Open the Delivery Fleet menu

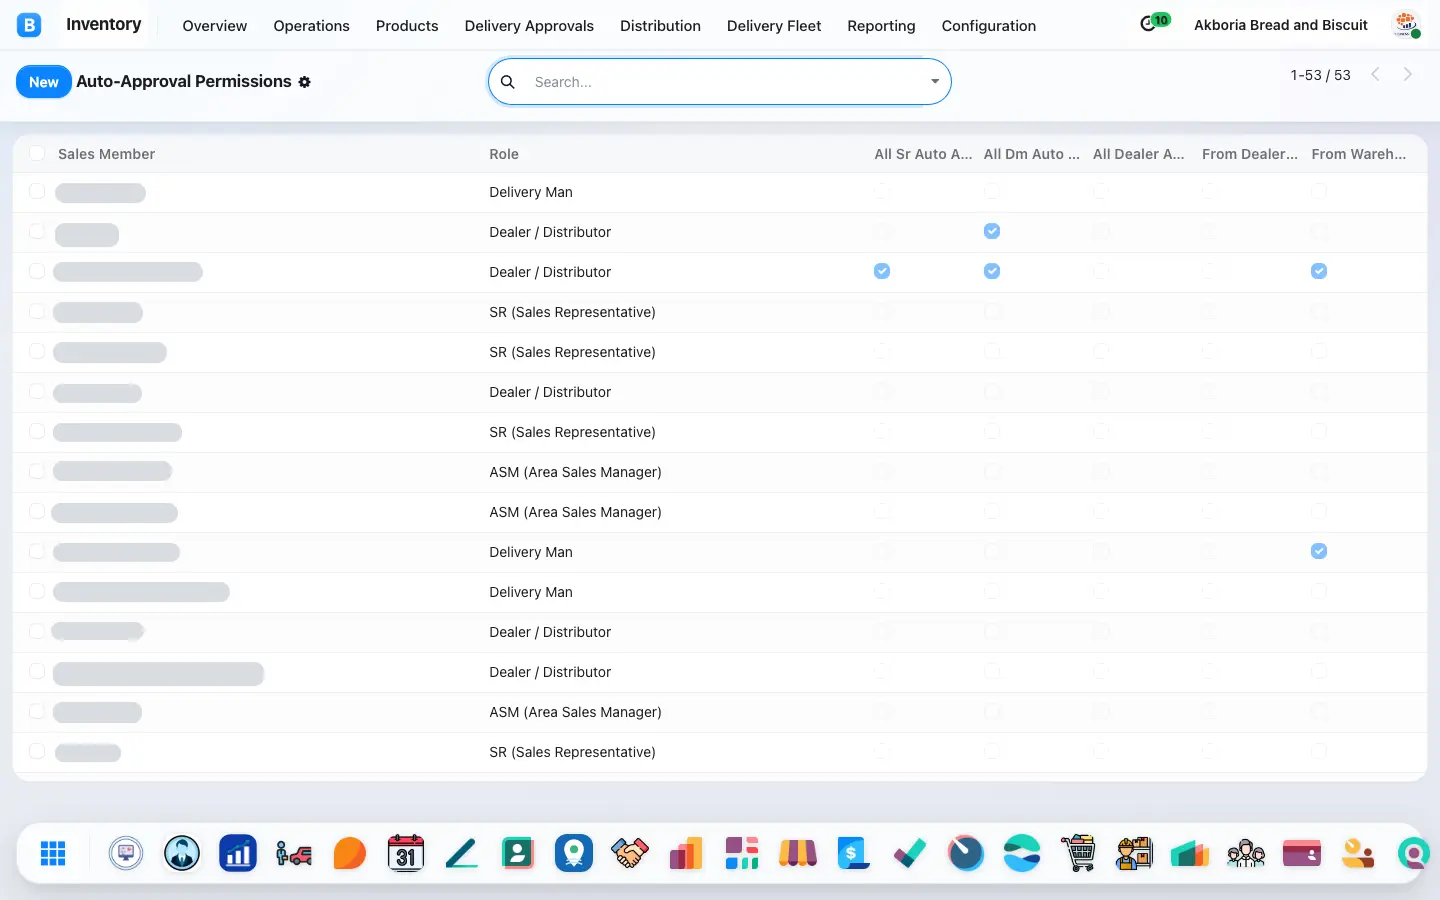(x=774, y=26)
